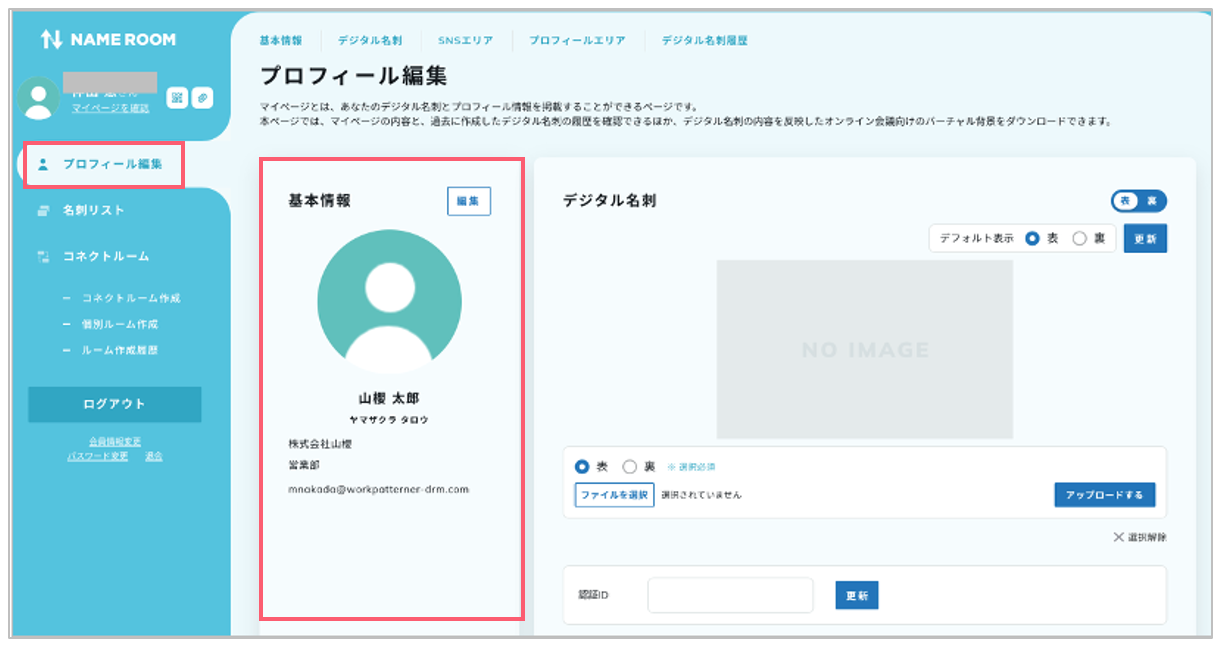1222x648 pixels.
Task: Select 裏 radio in the upload section
Action: click(x=630, y=467)
